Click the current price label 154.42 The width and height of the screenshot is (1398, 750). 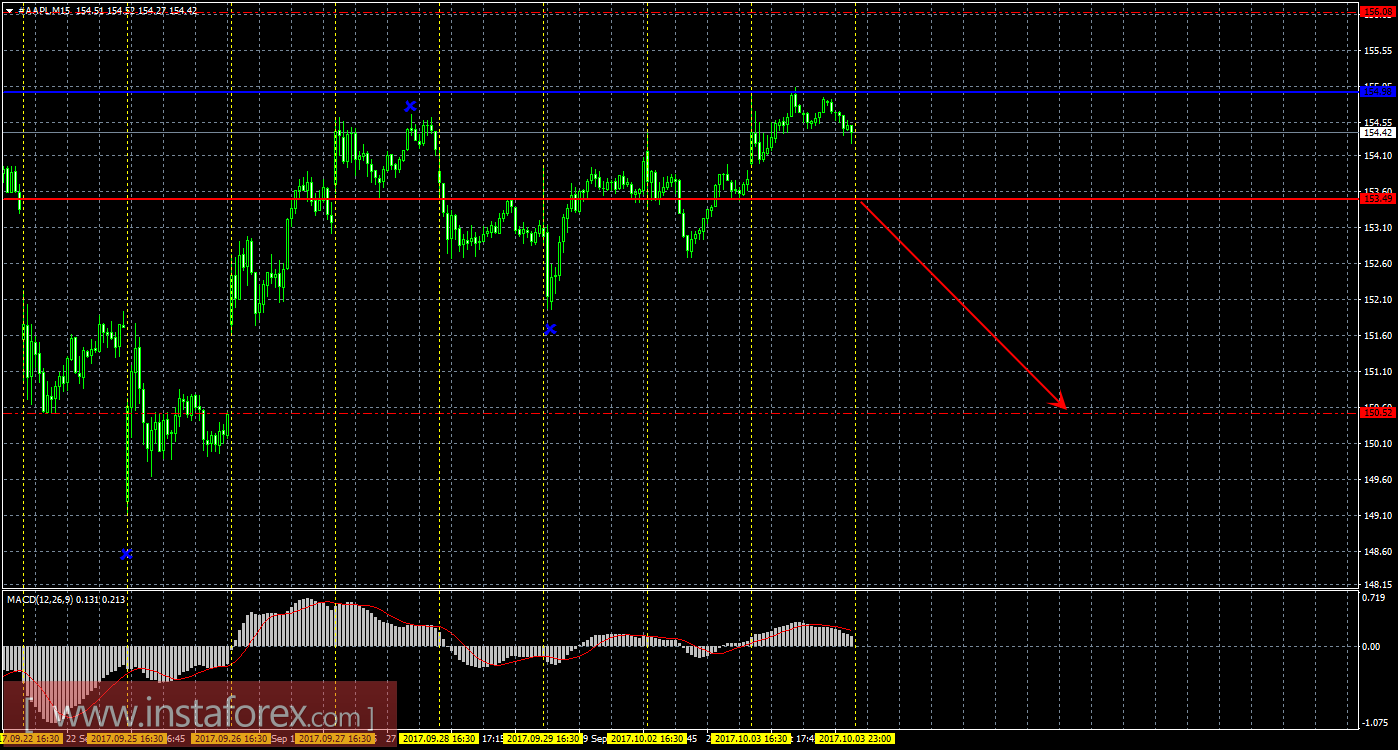pos(1378,132)
